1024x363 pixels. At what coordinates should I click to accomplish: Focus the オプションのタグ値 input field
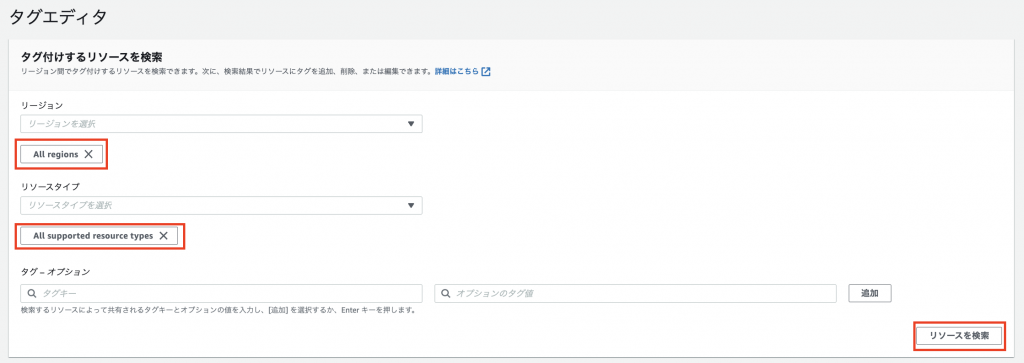635,293
